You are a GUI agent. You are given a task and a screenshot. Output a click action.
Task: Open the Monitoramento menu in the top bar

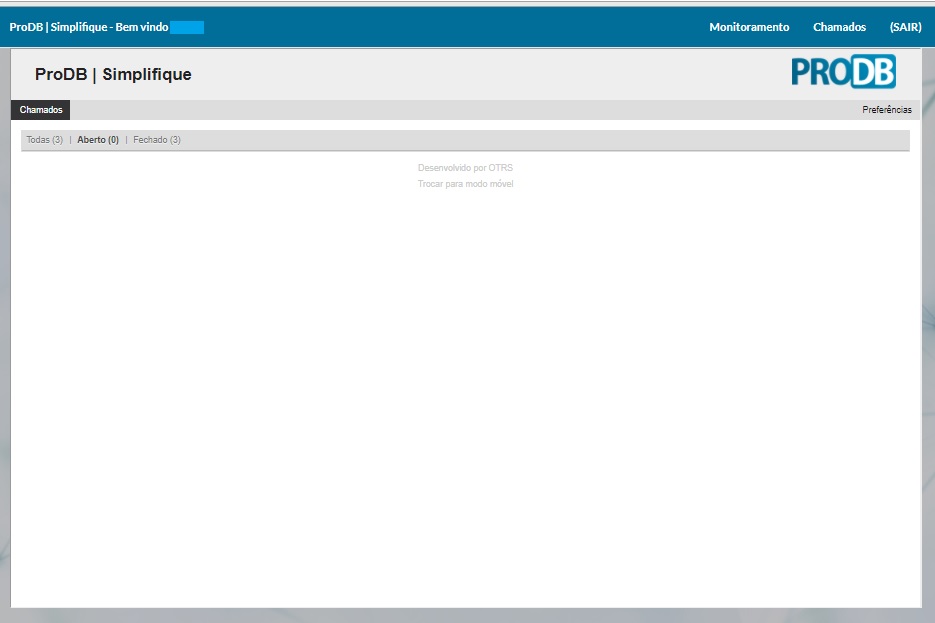(749, 27)
